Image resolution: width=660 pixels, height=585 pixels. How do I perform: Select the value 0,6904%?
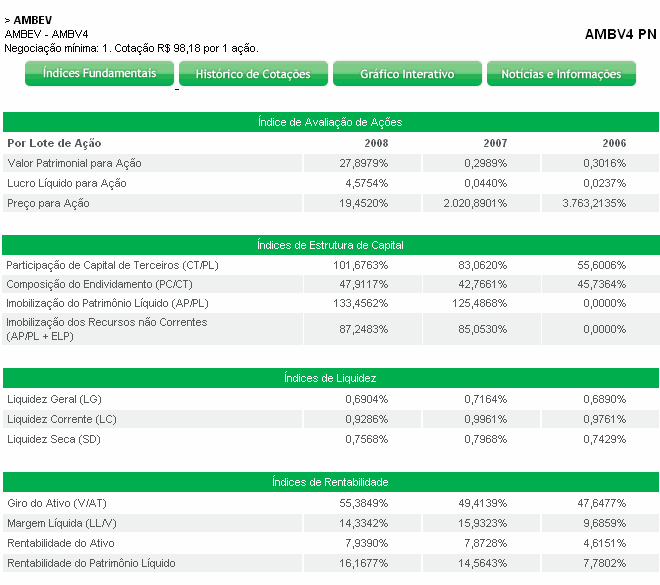tap(367, 399)
